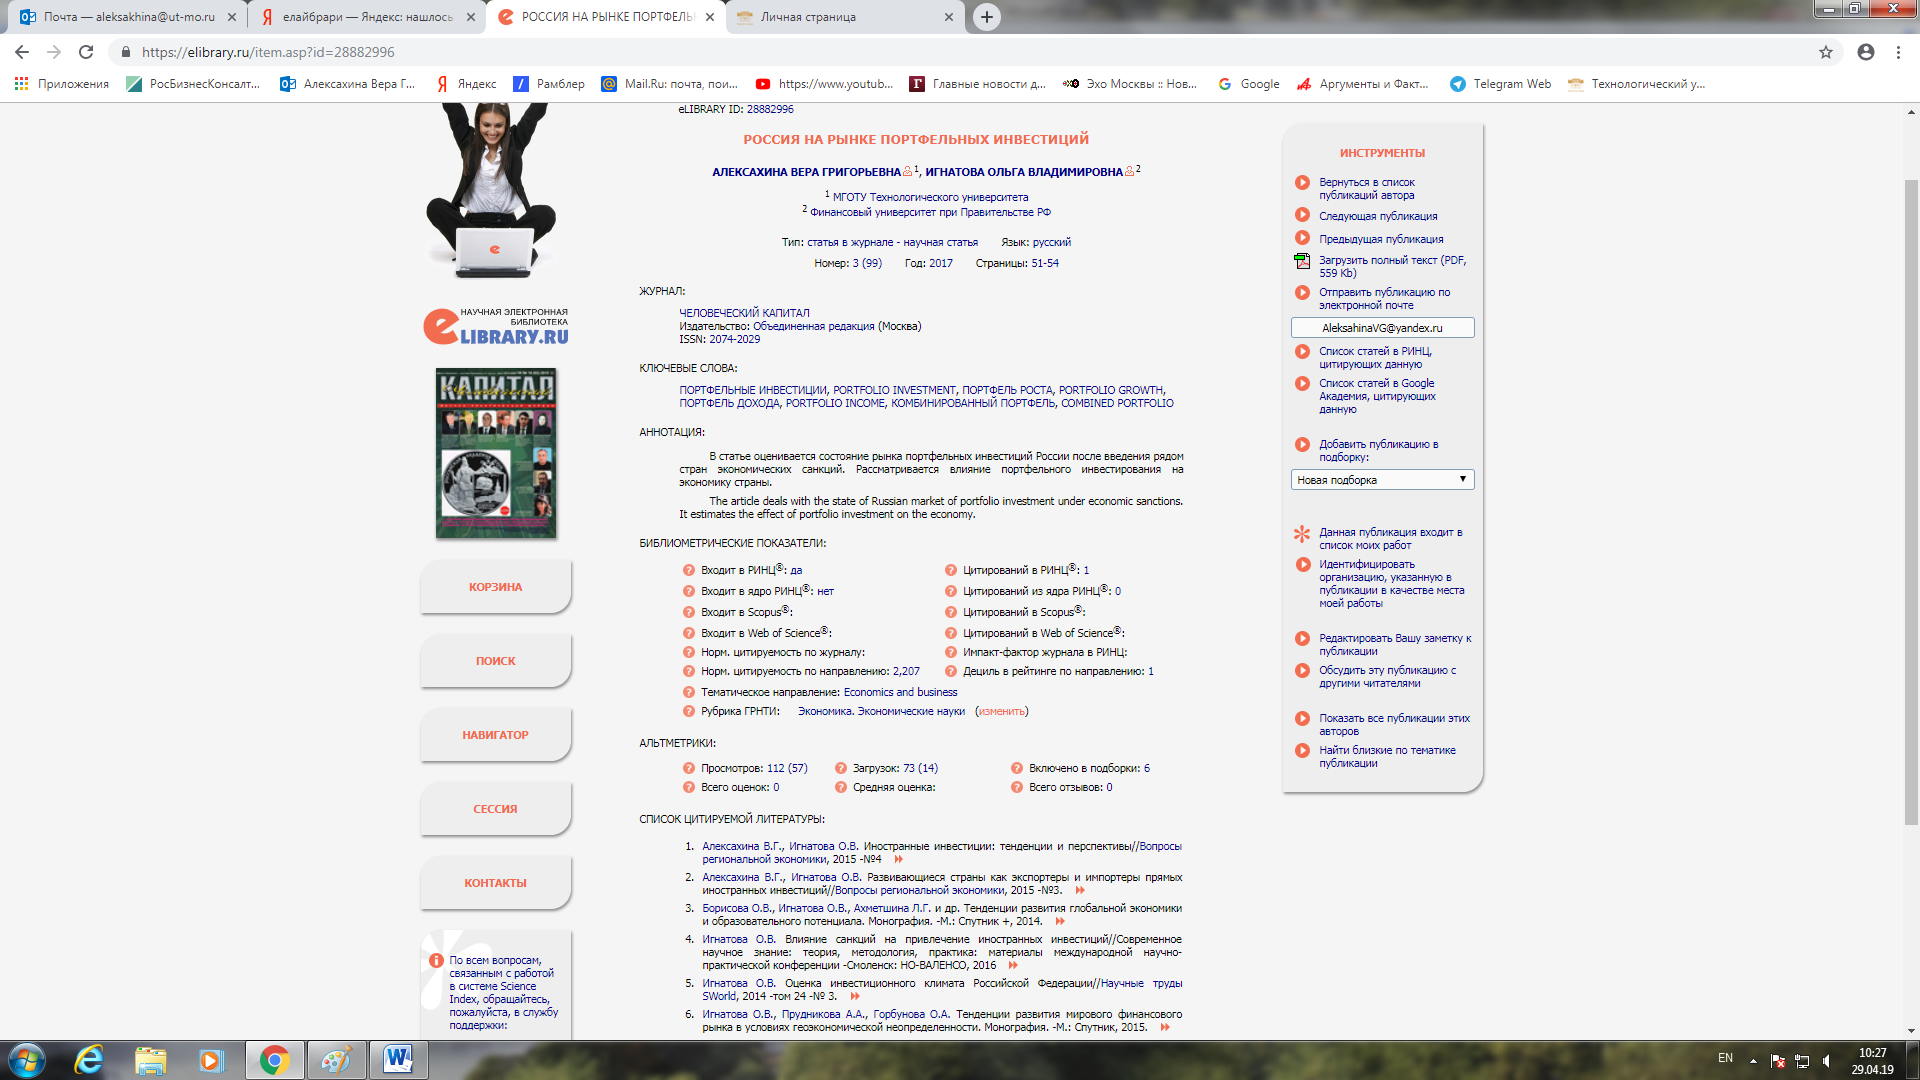The image size is (1920, 1080).
Task: Click the Объединенная редакция publisher link
Action: (813, 326)
